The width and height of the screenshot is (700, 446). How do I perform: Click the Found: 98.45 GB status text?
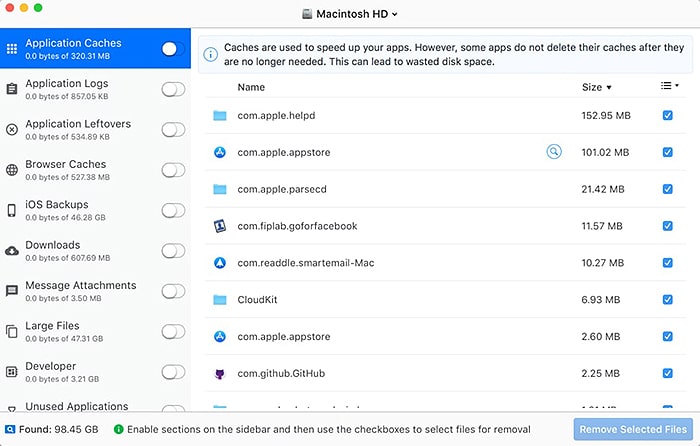pos(58,429)
